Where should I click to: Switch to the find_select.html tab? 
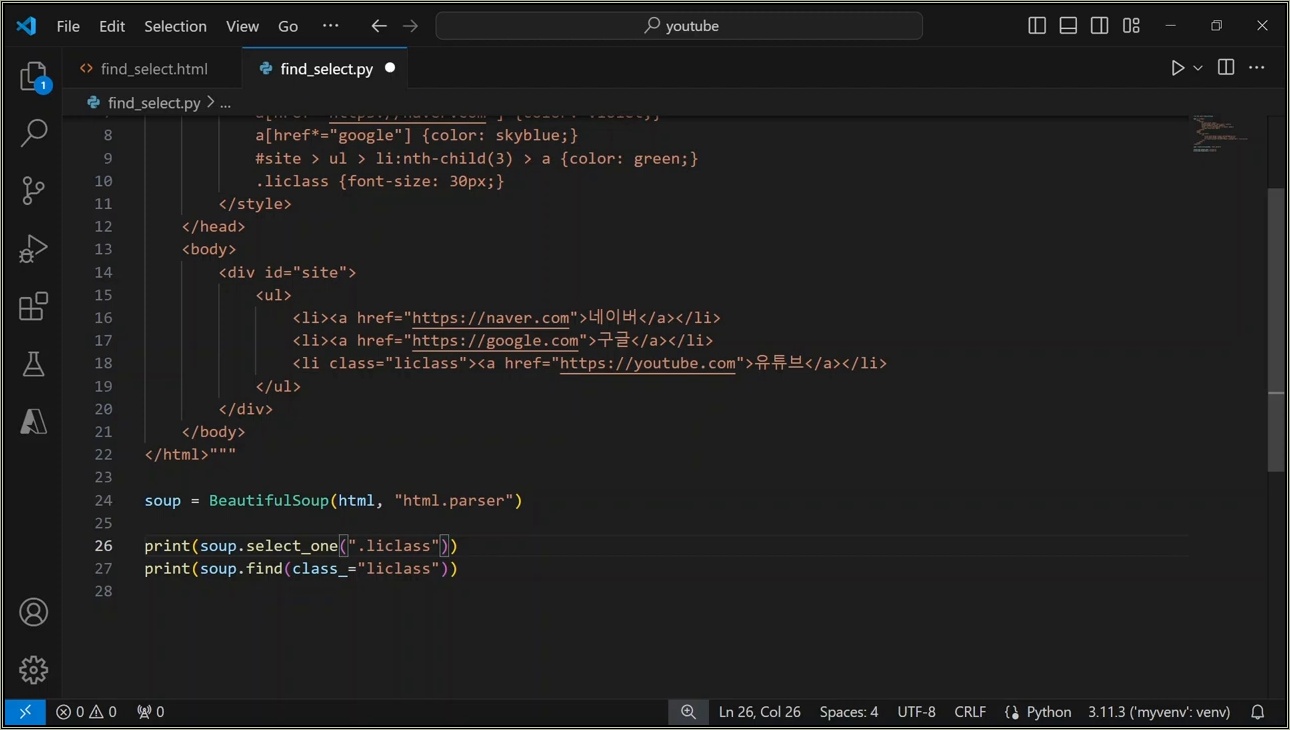point(154,69)
